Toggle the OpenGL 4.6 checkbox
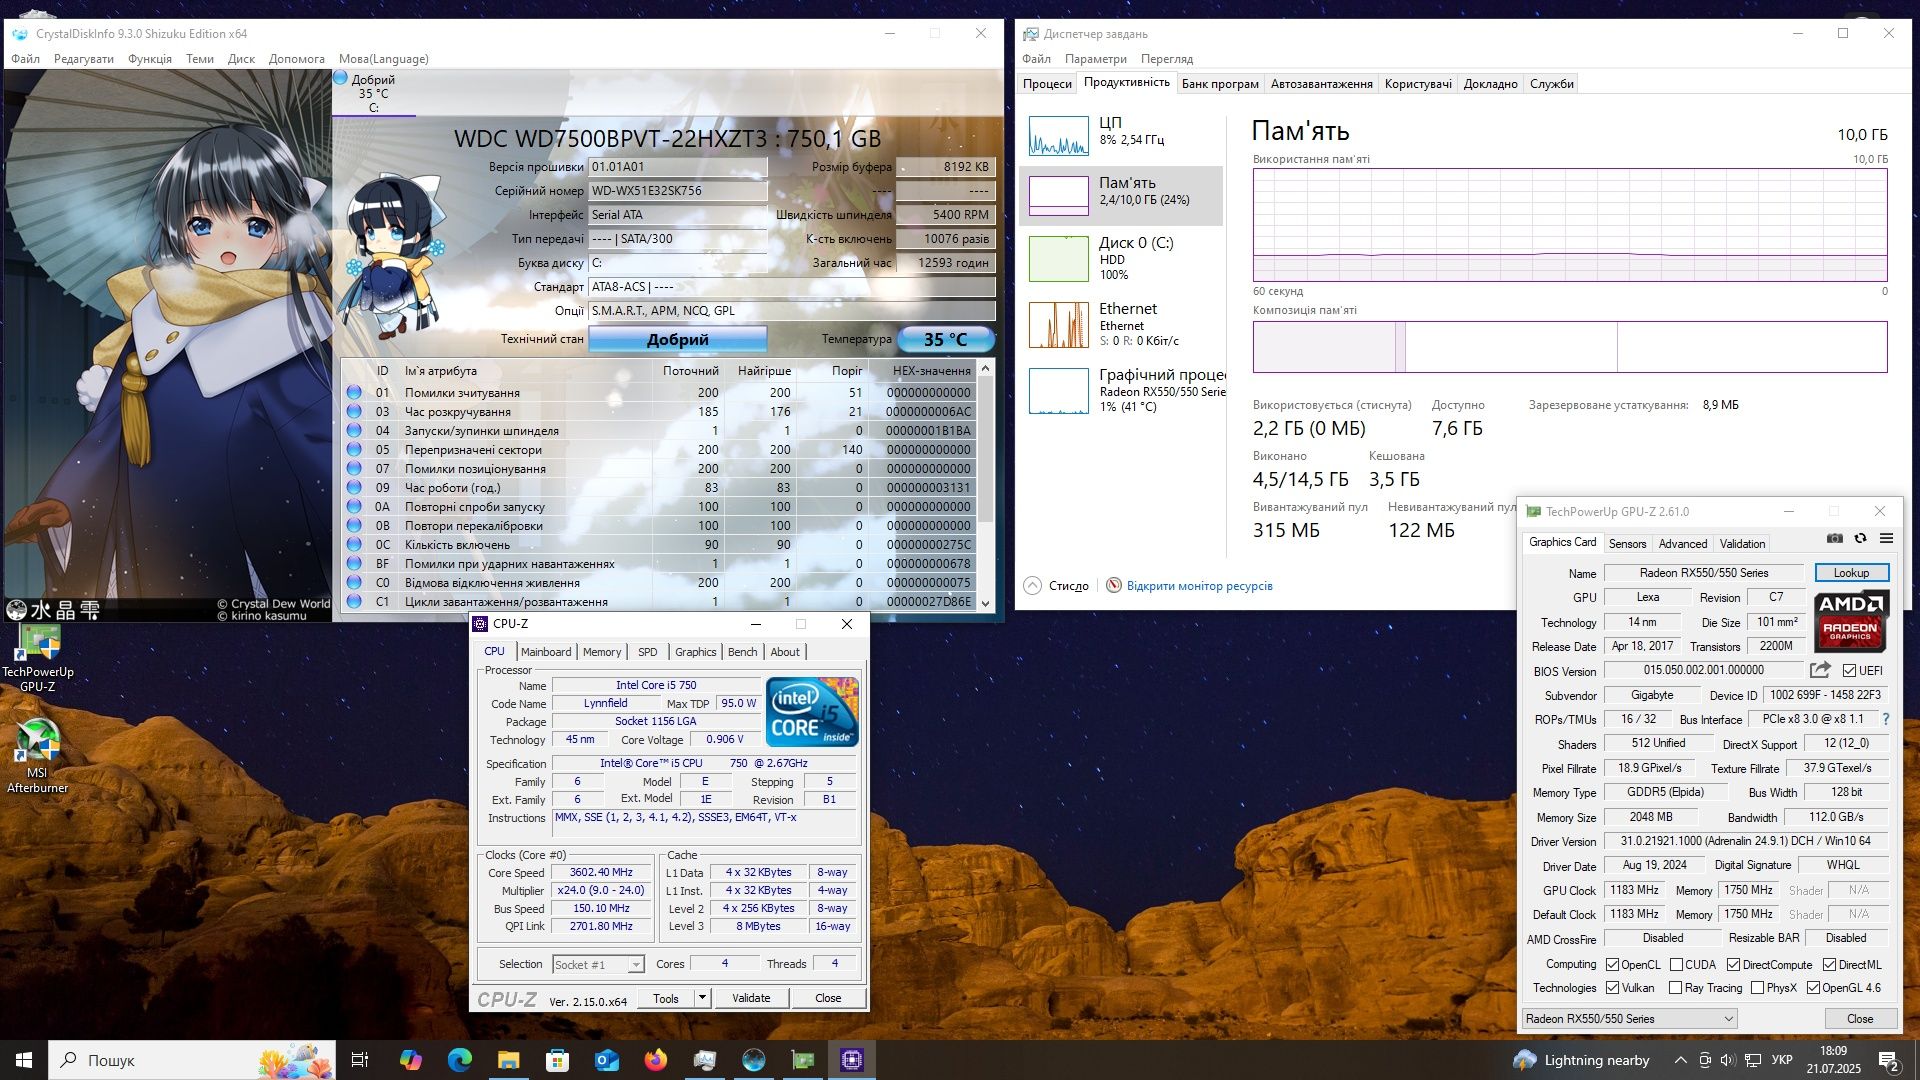 pyautogui.click(x=1813, y=987)
